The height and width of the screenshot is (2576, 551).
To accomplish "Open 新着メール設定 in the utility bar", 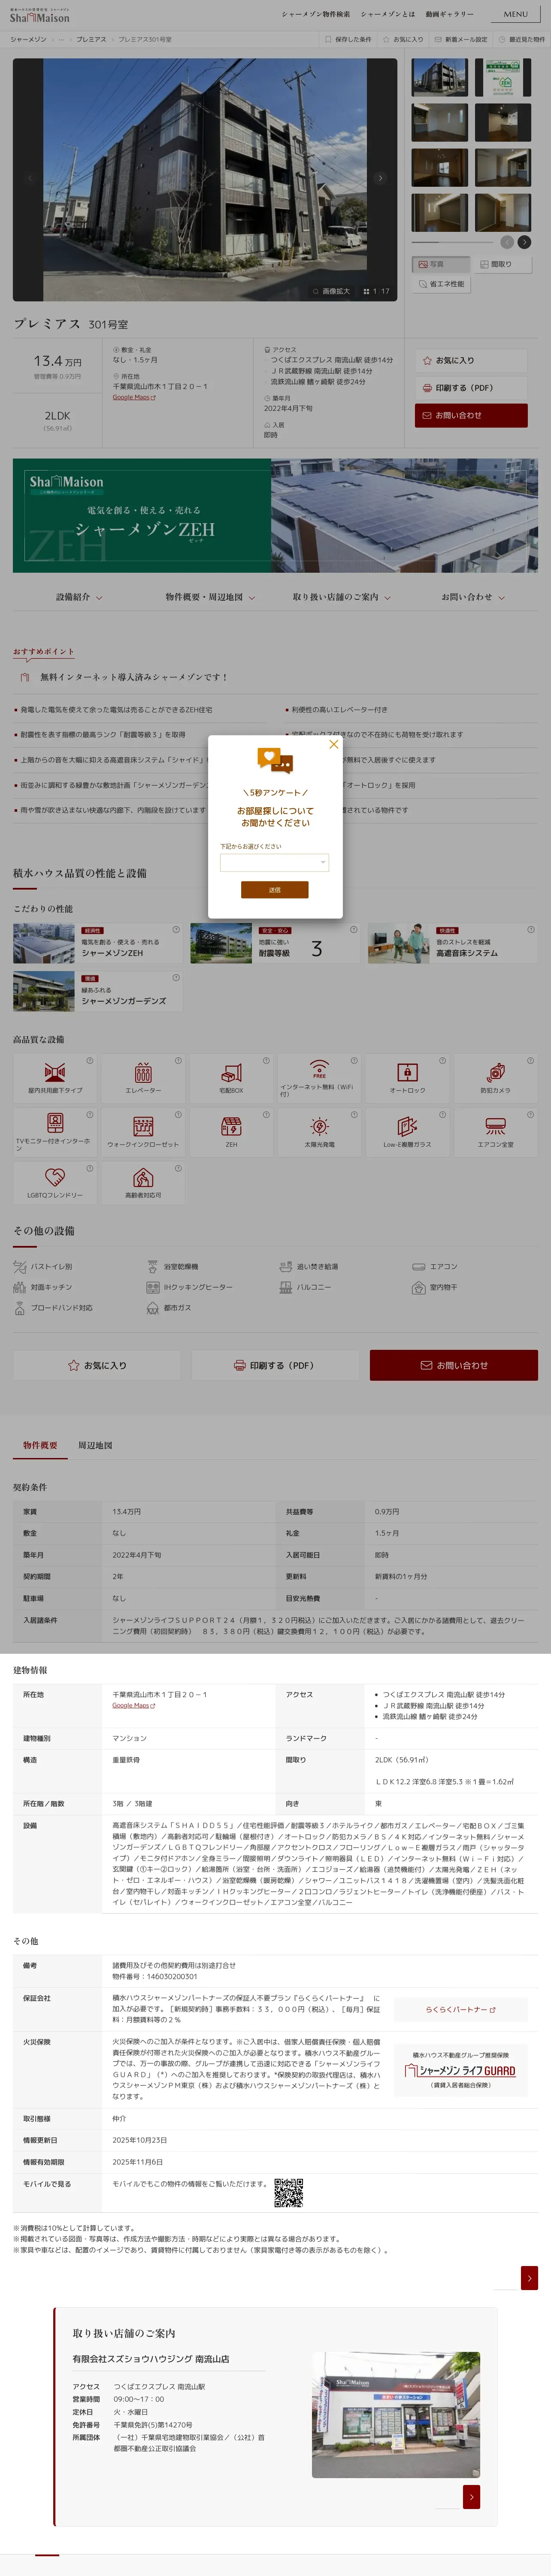I will coord(461,39).
